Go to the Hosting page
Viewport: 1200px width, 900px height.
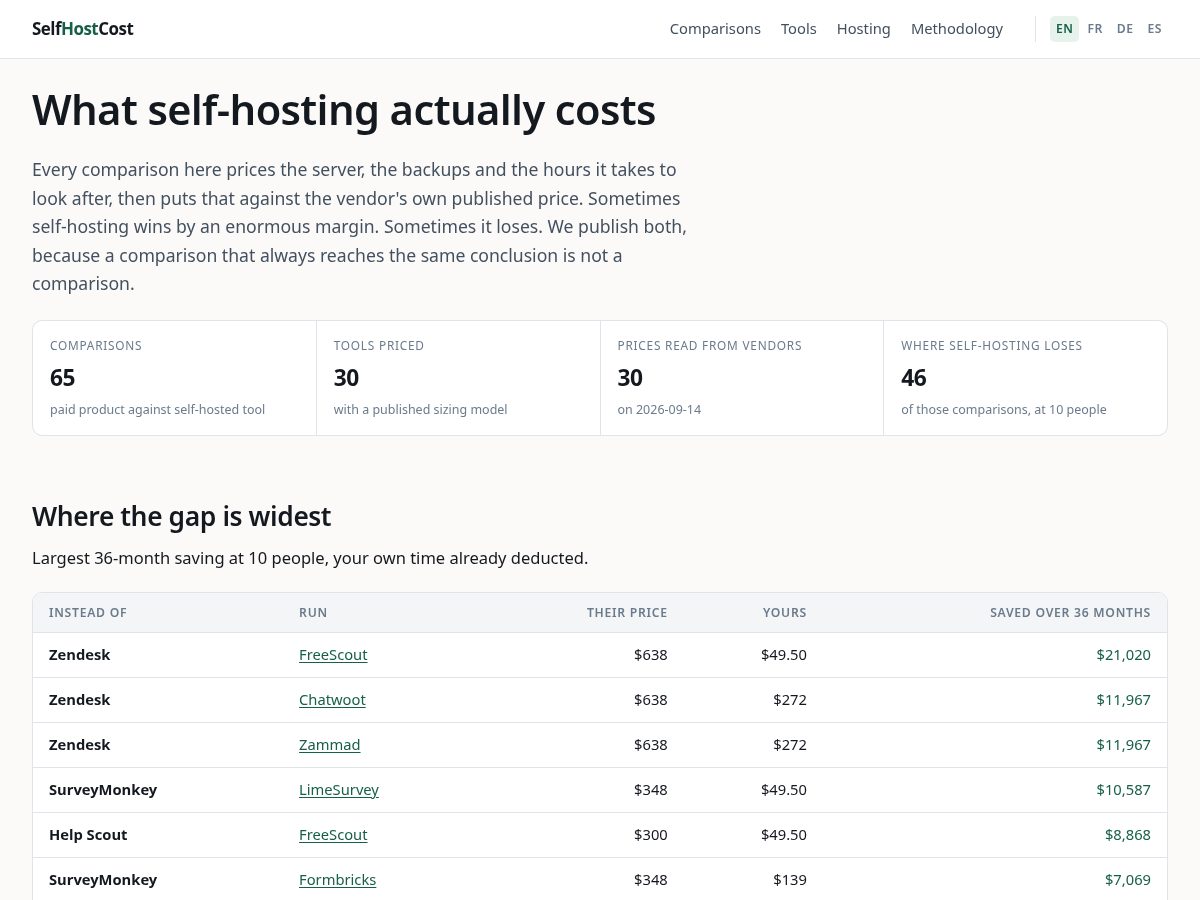[x=864, y=29]
